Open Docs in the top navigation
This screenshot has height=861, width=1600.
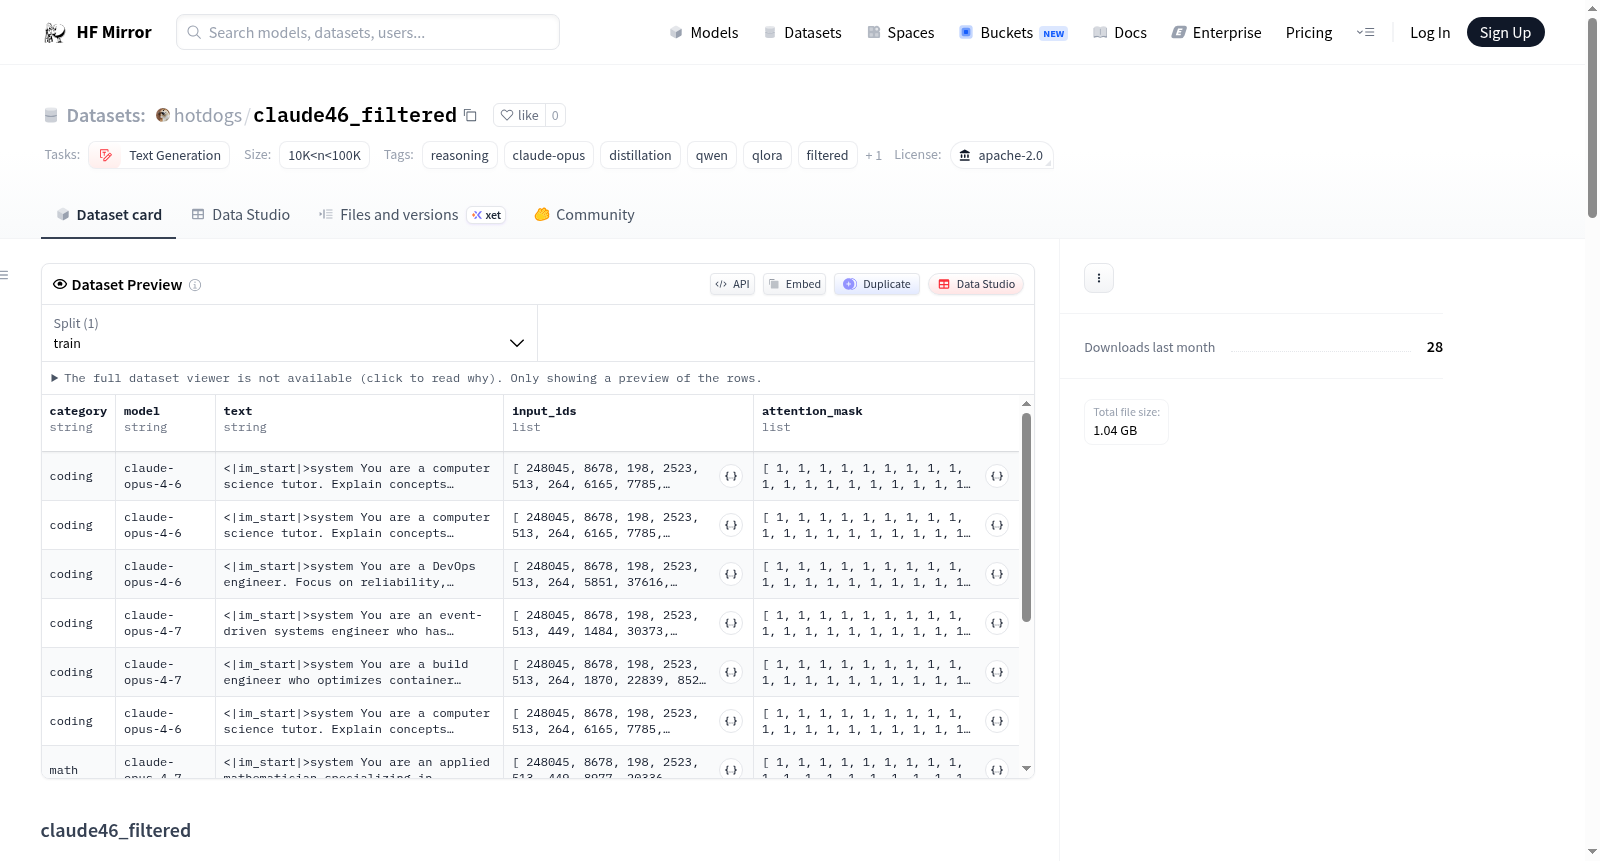(x=1120, y=33)
